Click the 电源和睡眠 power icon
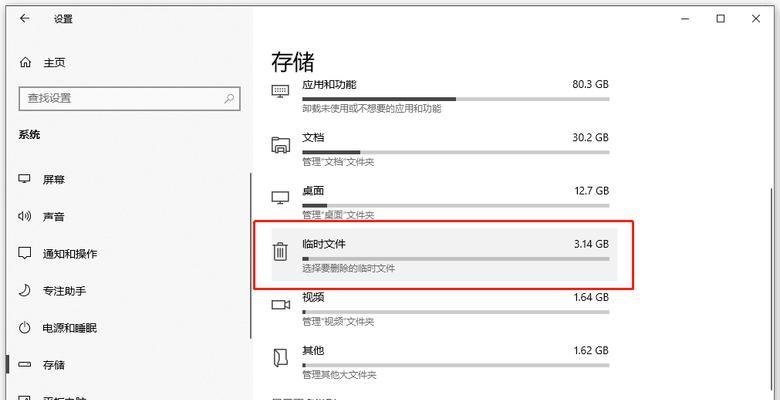 [x=25, y=327]
